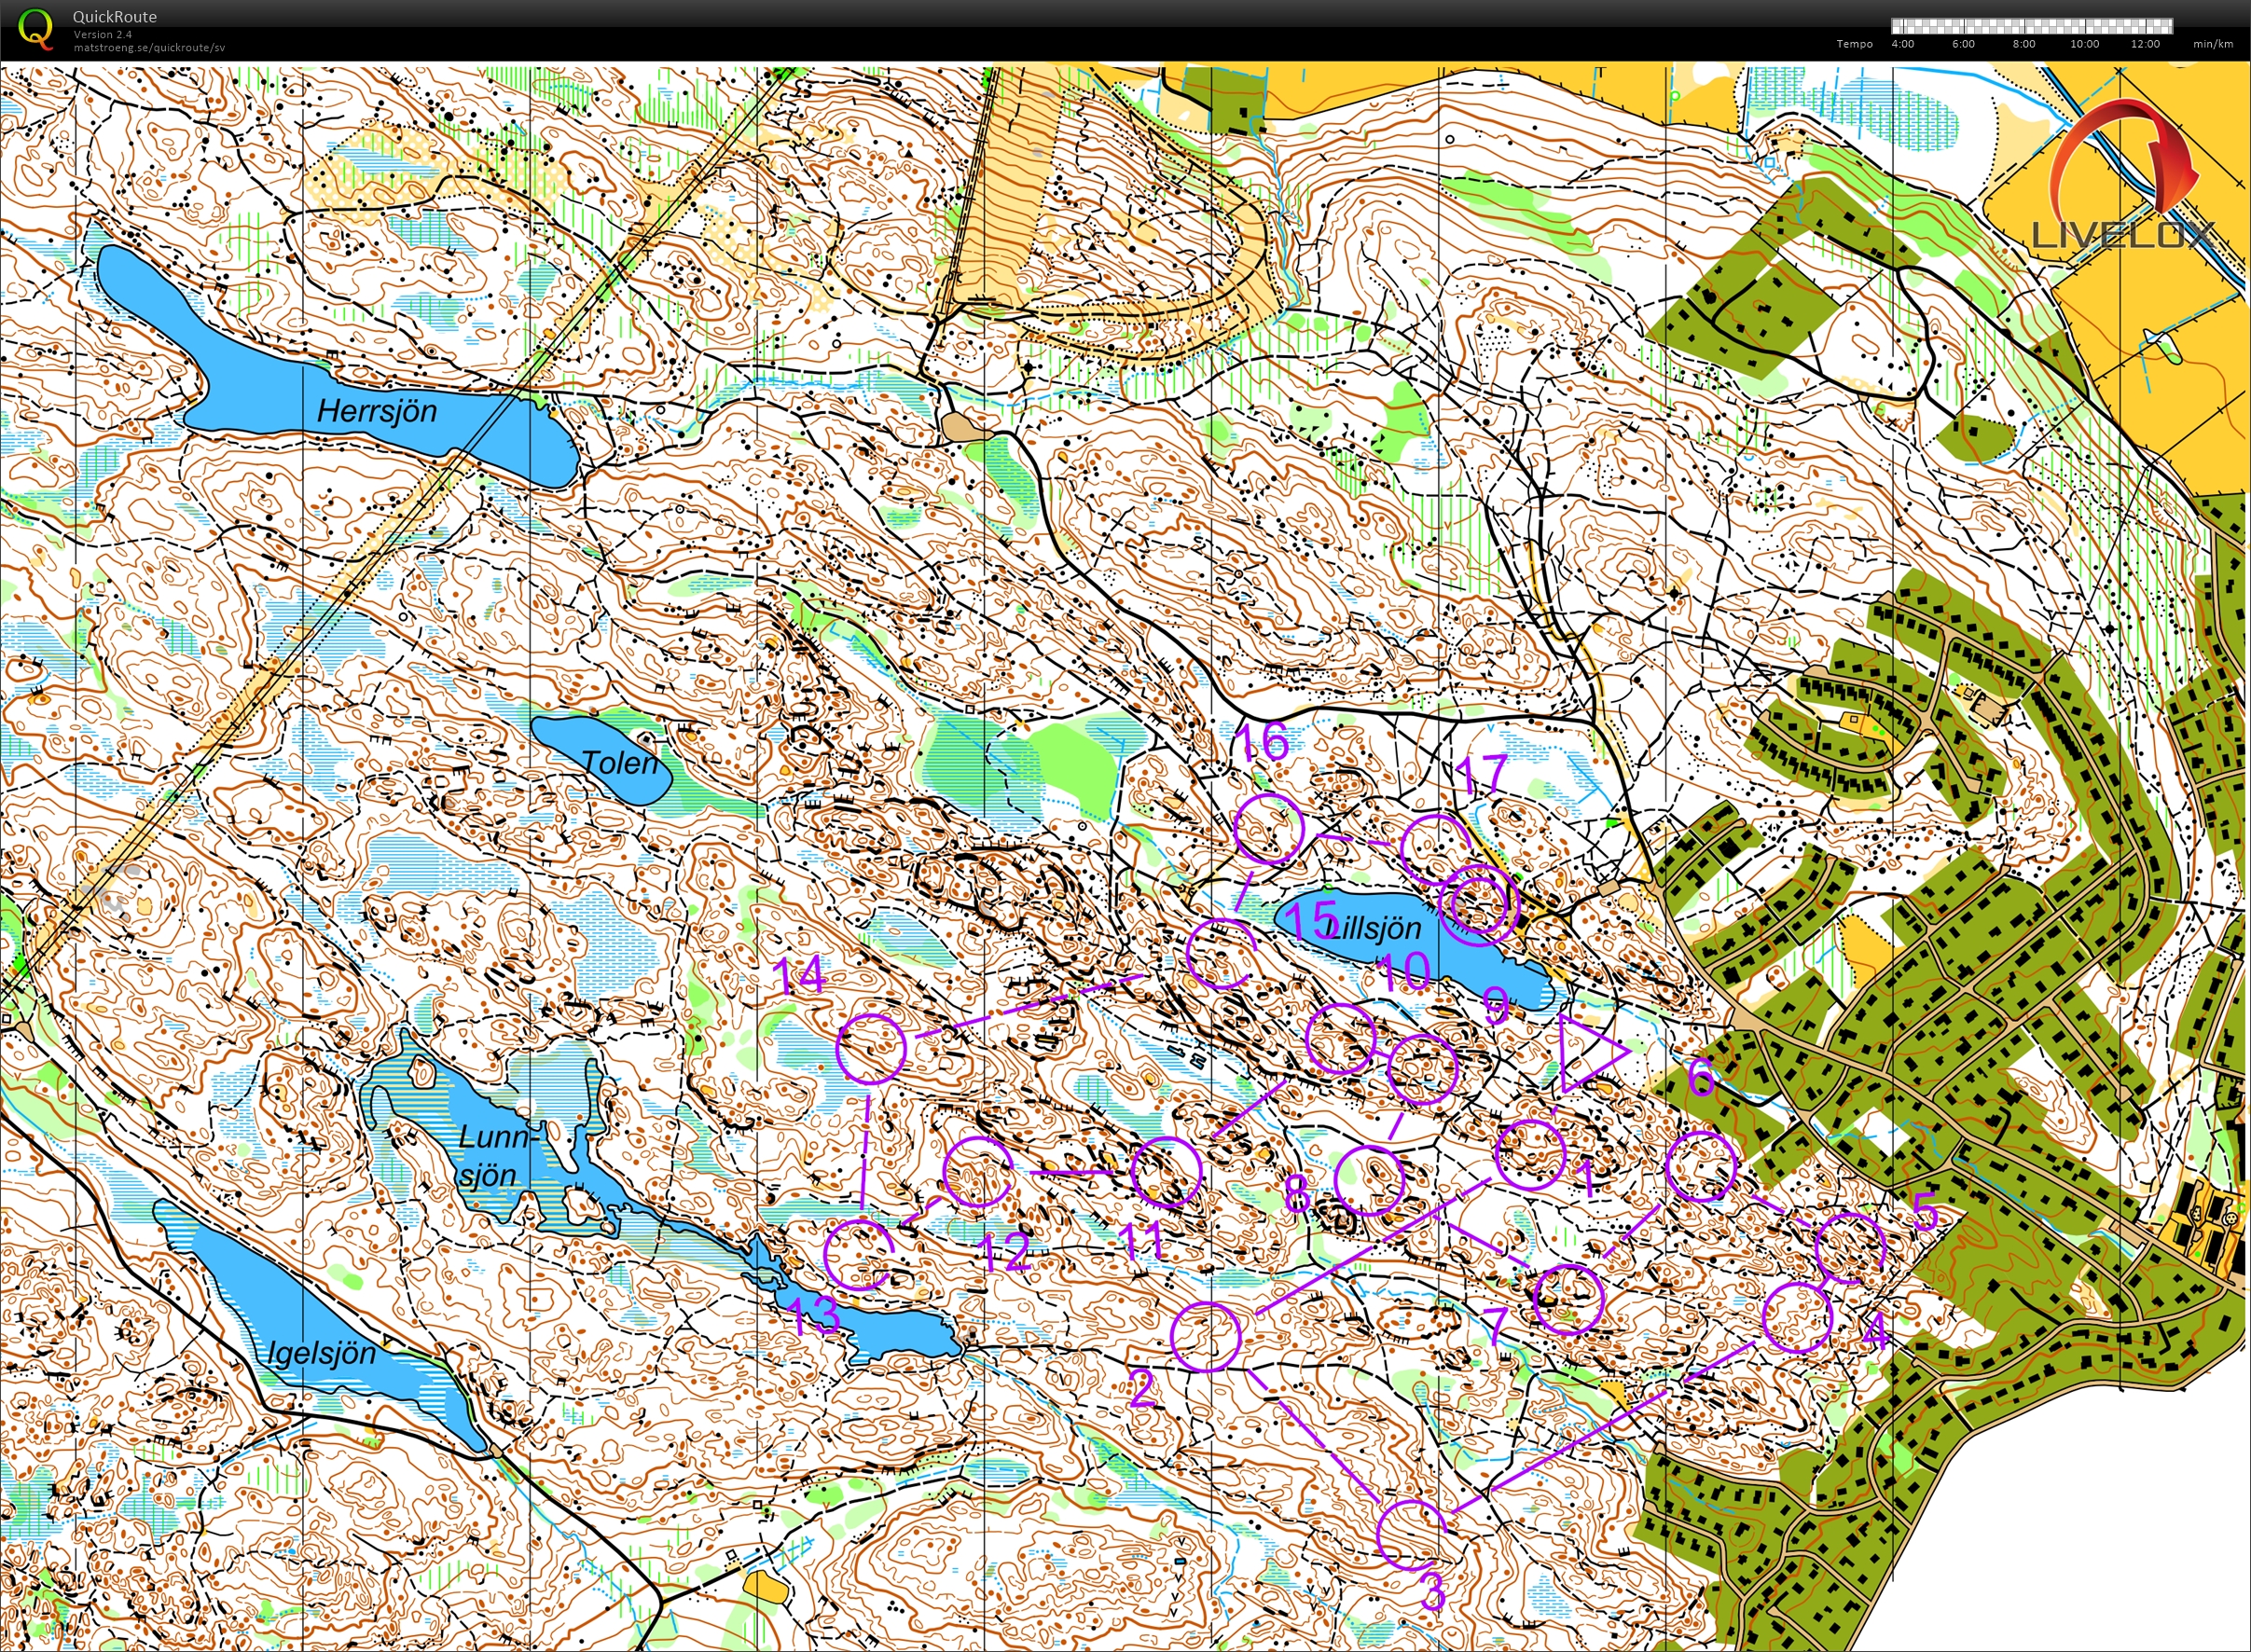Select control circle 3
The image size is (2251, 1652).
(1413, 1535)
